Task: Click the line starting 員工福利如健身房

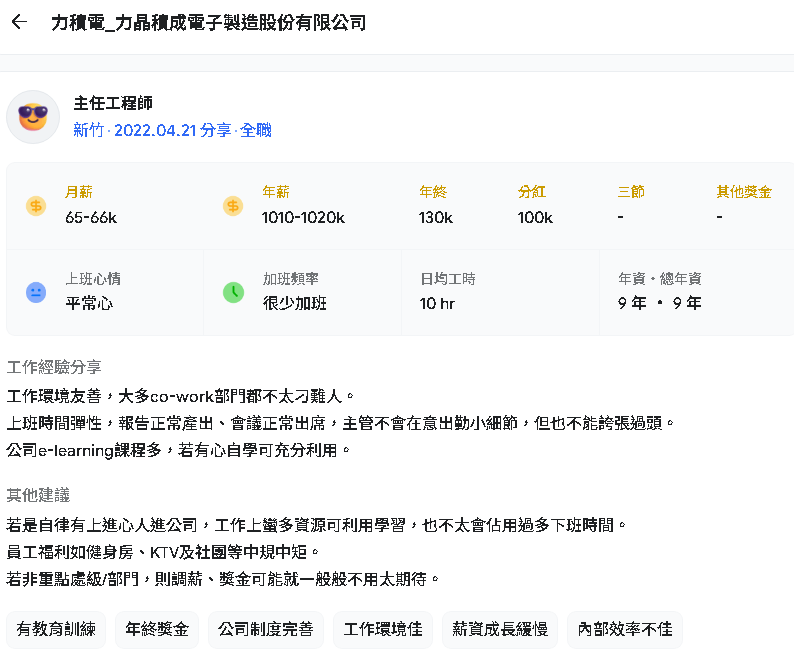Action: [x=162, y=552]
